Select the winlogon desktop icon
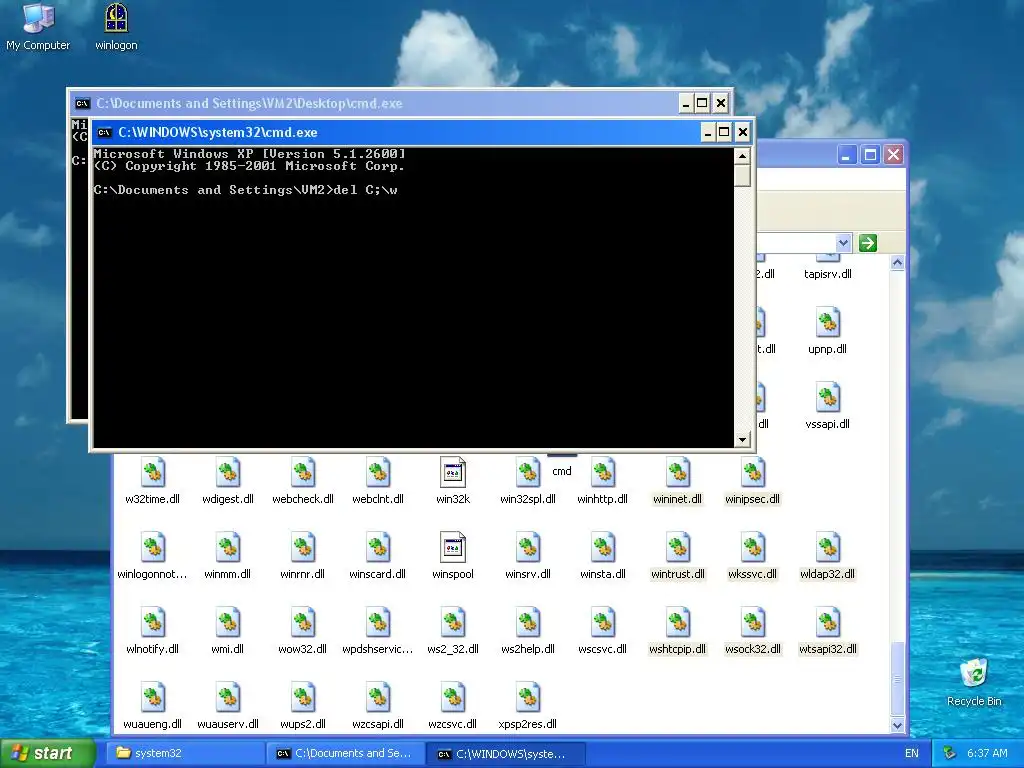The width and height of the screenshot is (1024, 768). point(116,27)
